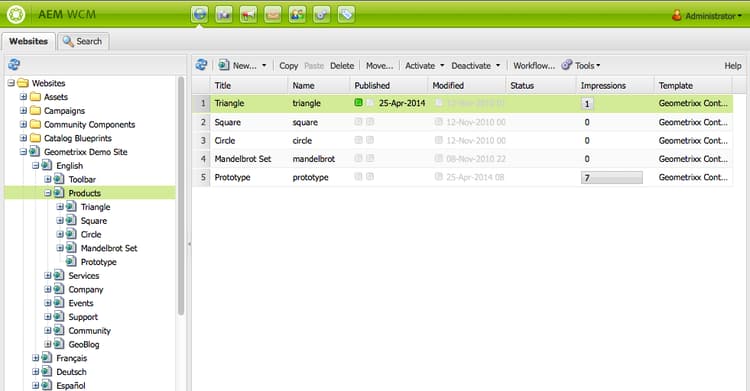The width and height of the screenshot is (750, 391).
Task: Select the Services page in tree
Action: click(x=84, y=275)
